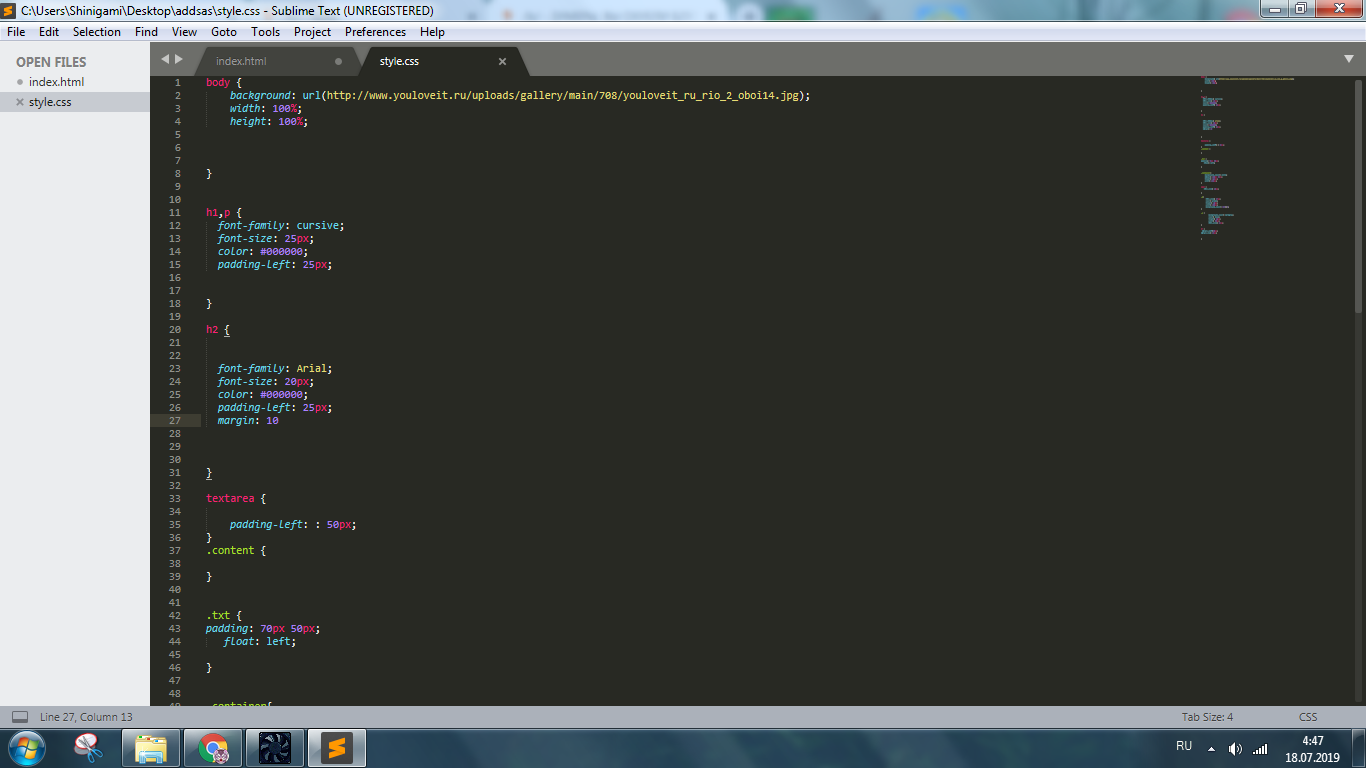Switch RU keyboard language indicator
This screenshot has width=1366, height=768.
click(1184, 746)
